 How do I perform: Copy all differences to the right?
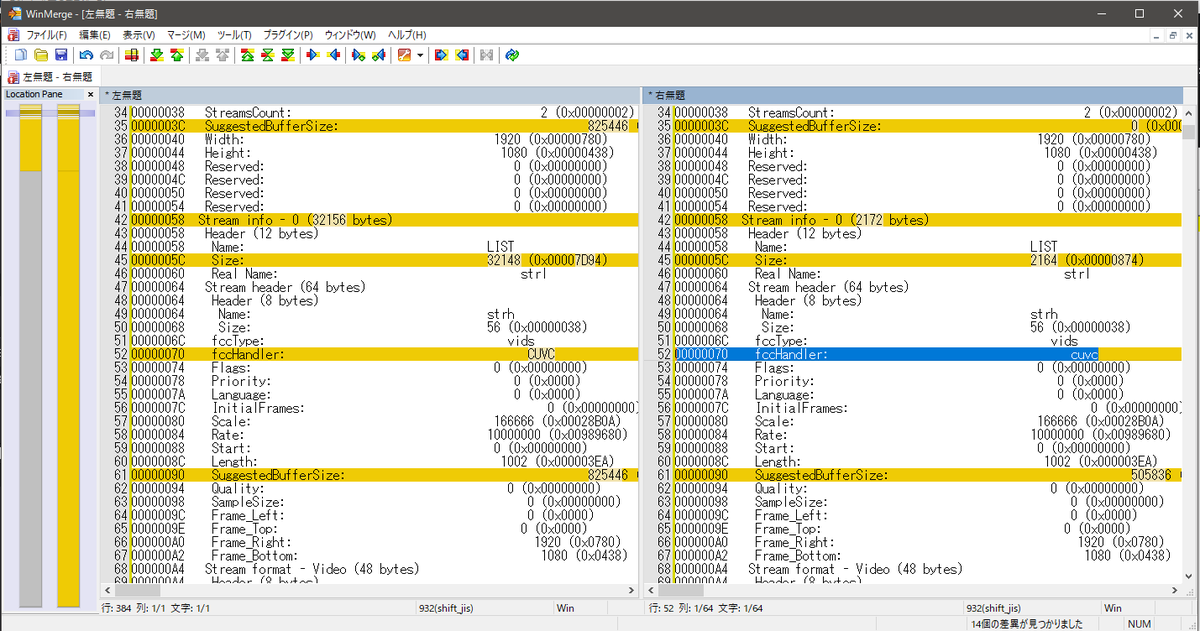point(440,54)
